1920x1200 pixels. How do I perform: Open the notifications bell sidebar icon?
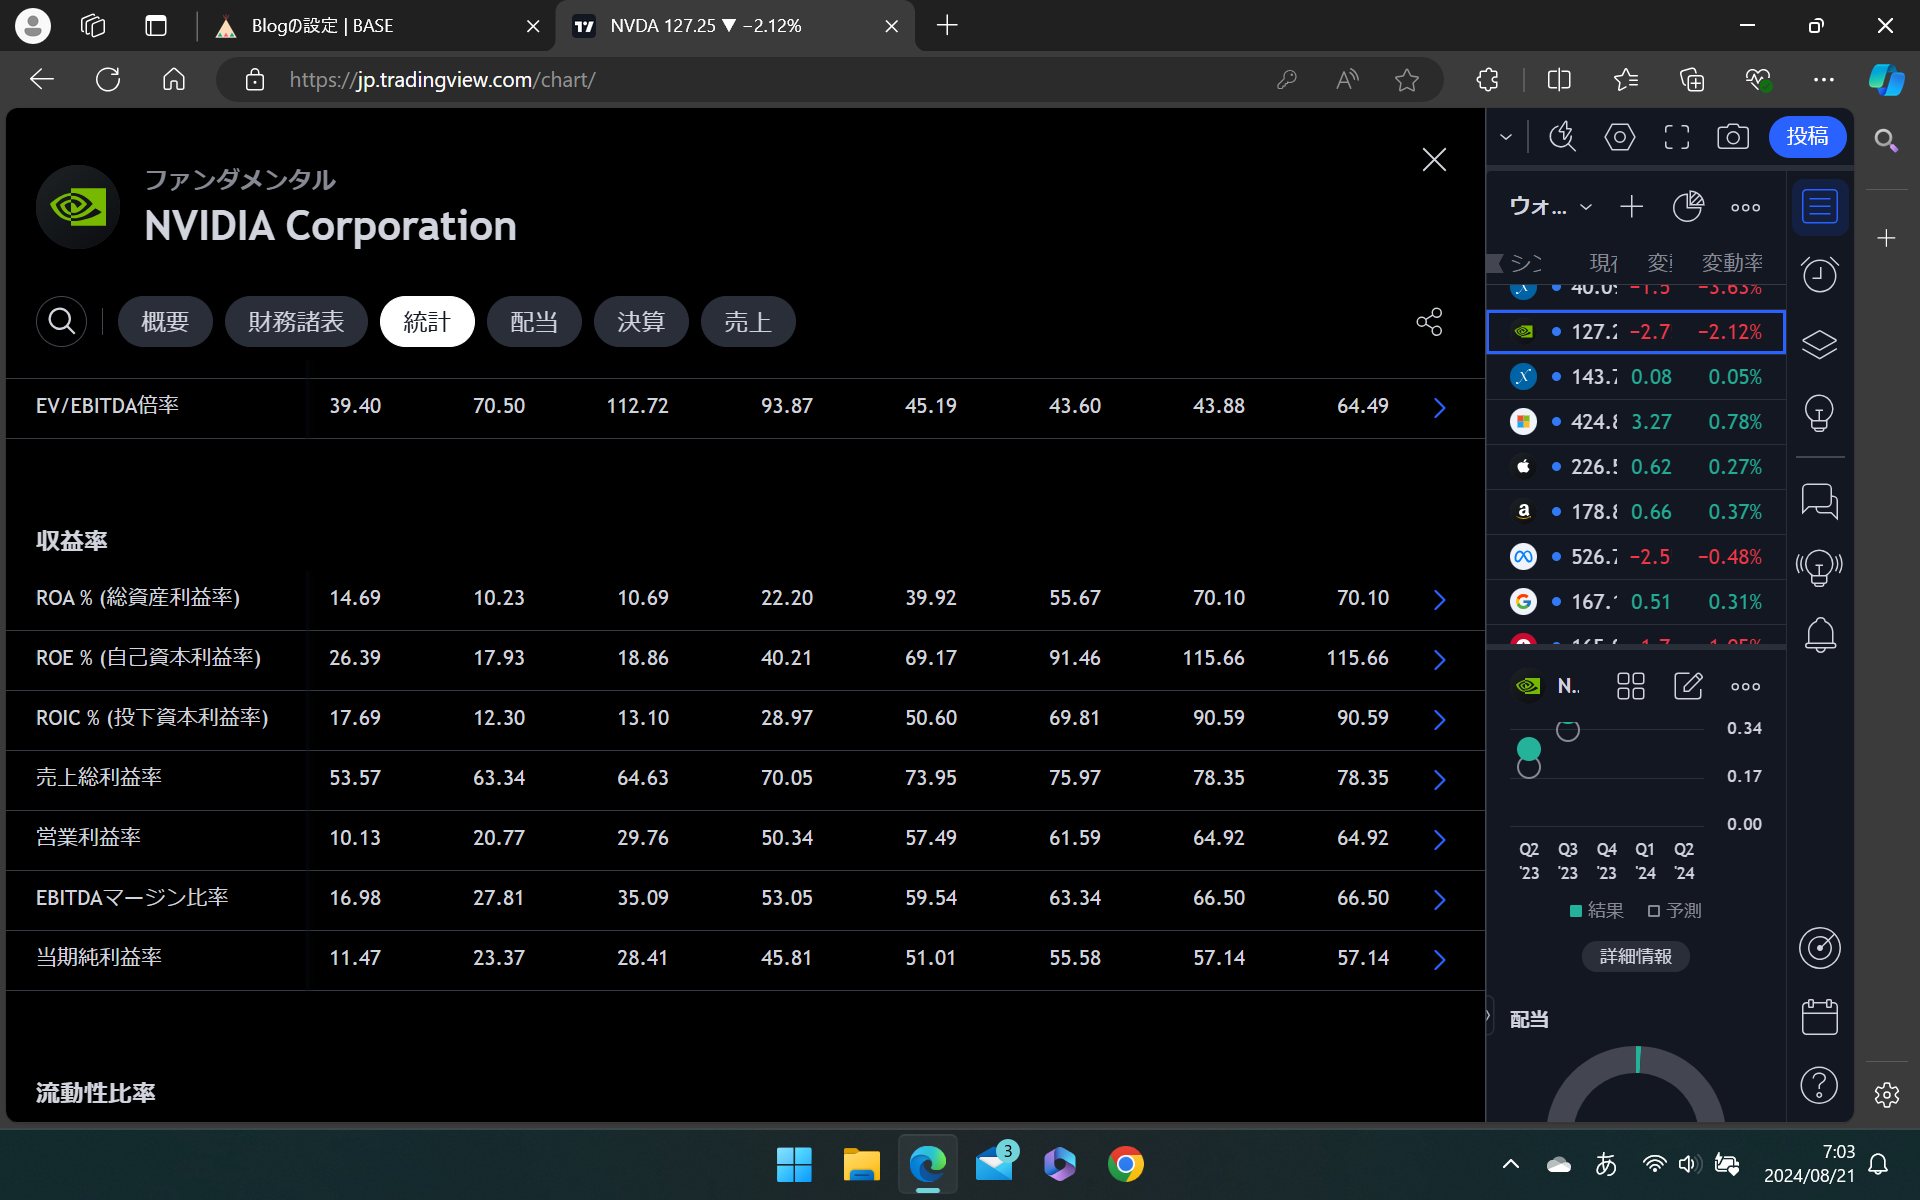(x=1820, y=634)
